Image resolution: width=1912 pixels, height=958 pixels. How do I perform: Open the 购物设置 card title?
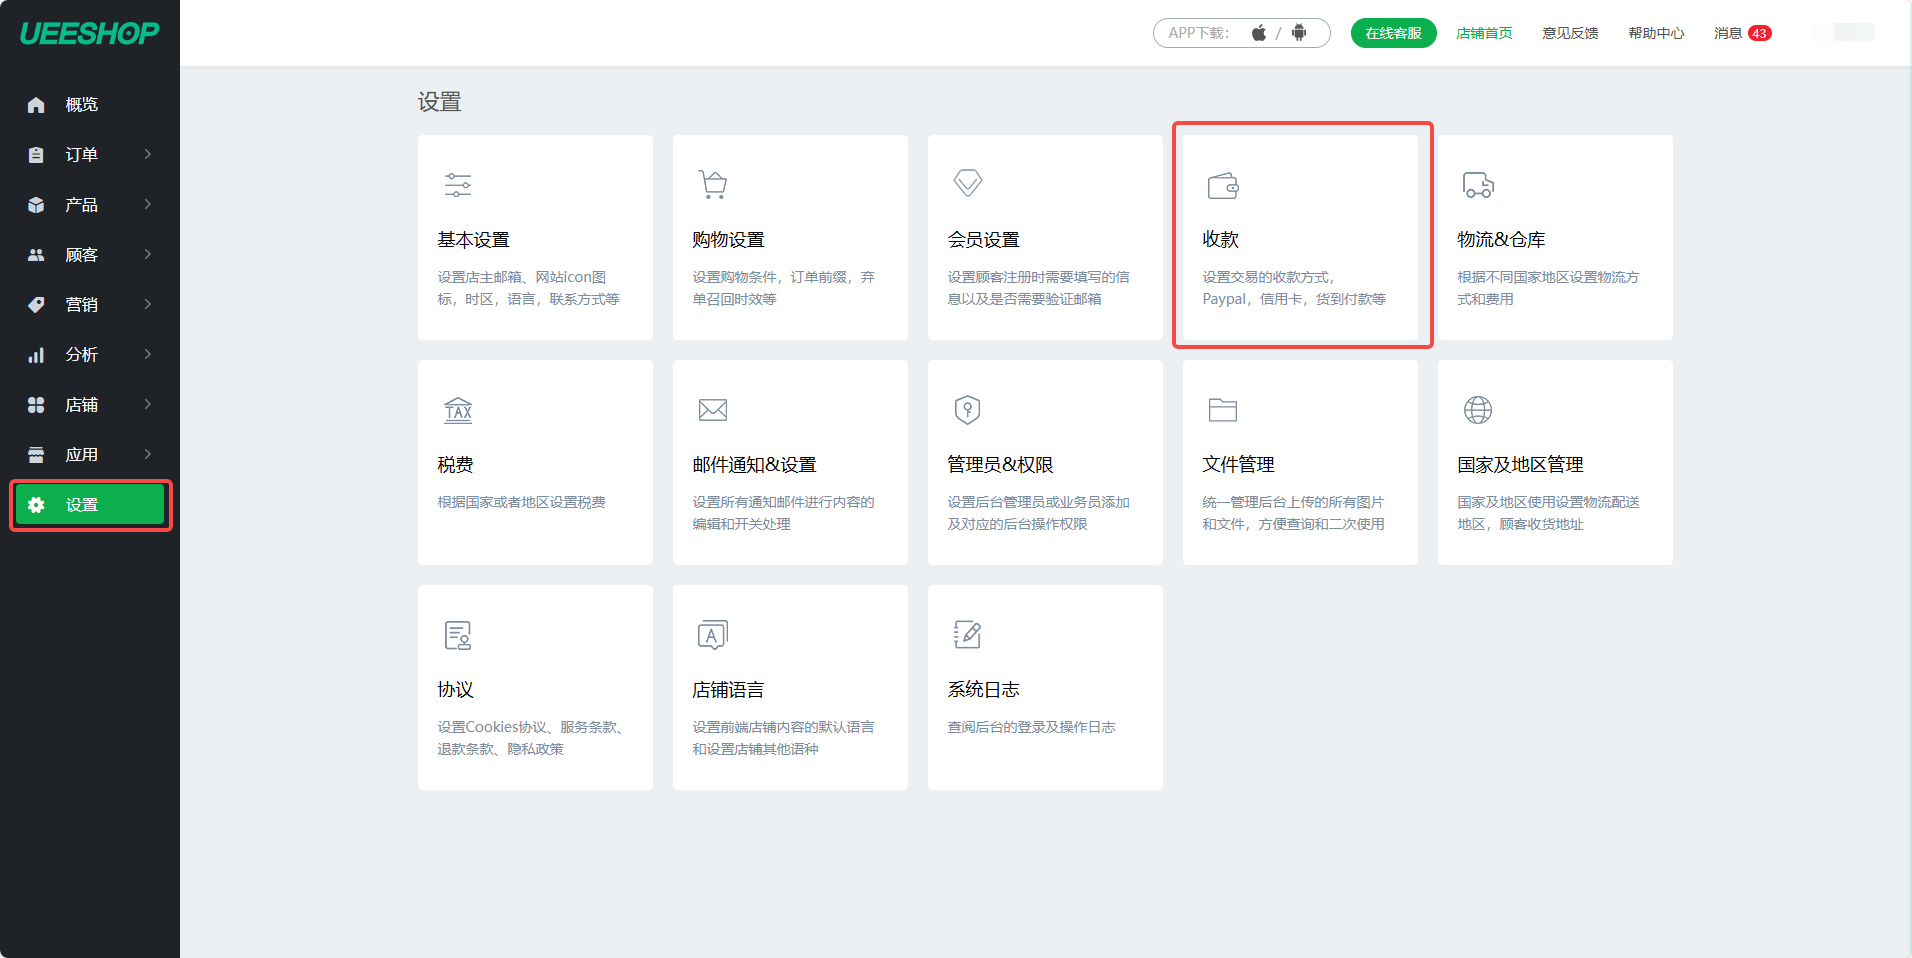click(x=729, y=240)
